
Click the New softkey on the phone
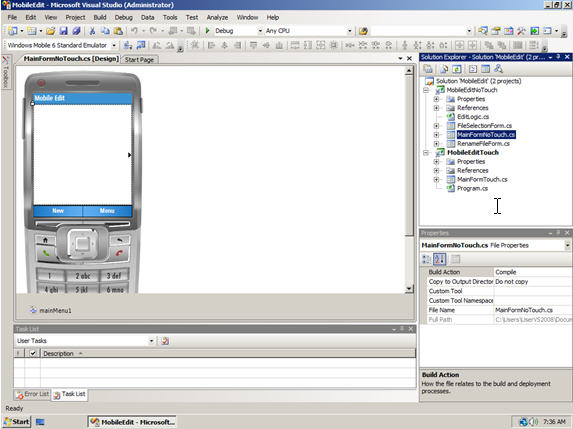click(58, 211)
